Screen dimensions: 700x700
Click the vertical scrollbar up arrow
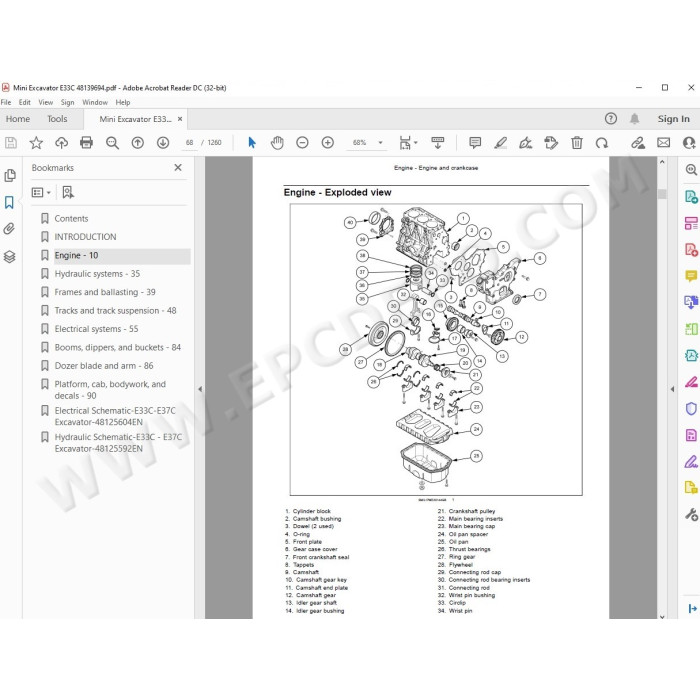[x=662, y=162]
